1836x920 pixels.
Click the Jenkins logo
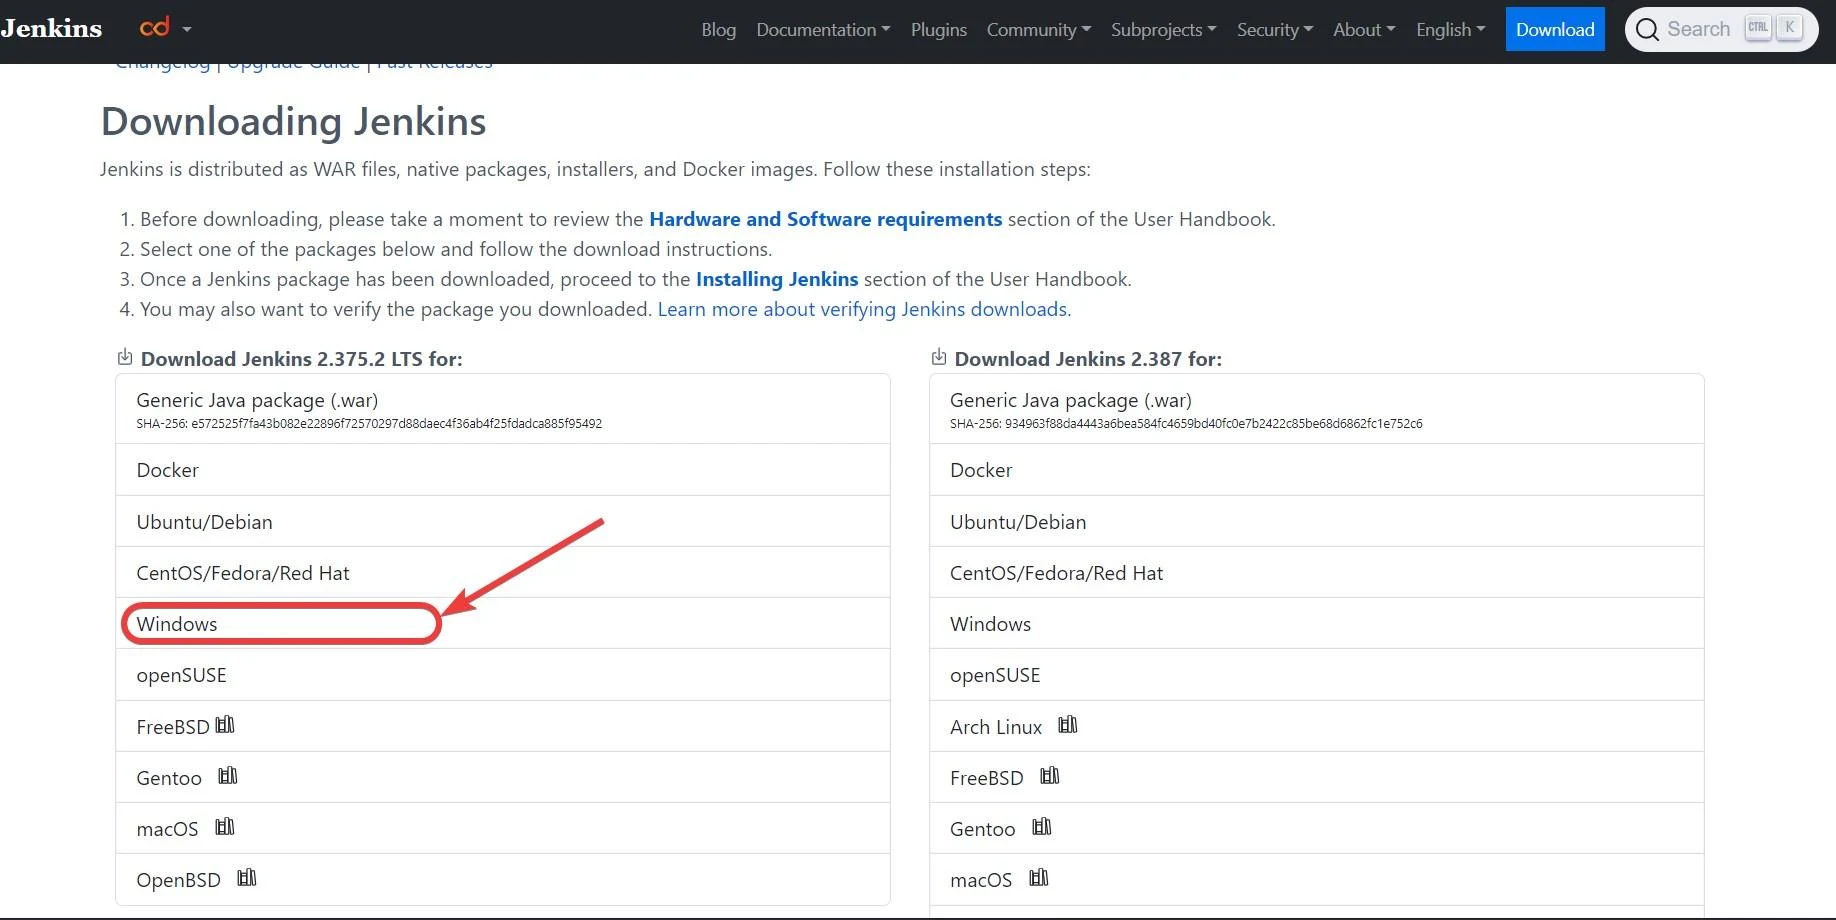(x=51, y=28)
